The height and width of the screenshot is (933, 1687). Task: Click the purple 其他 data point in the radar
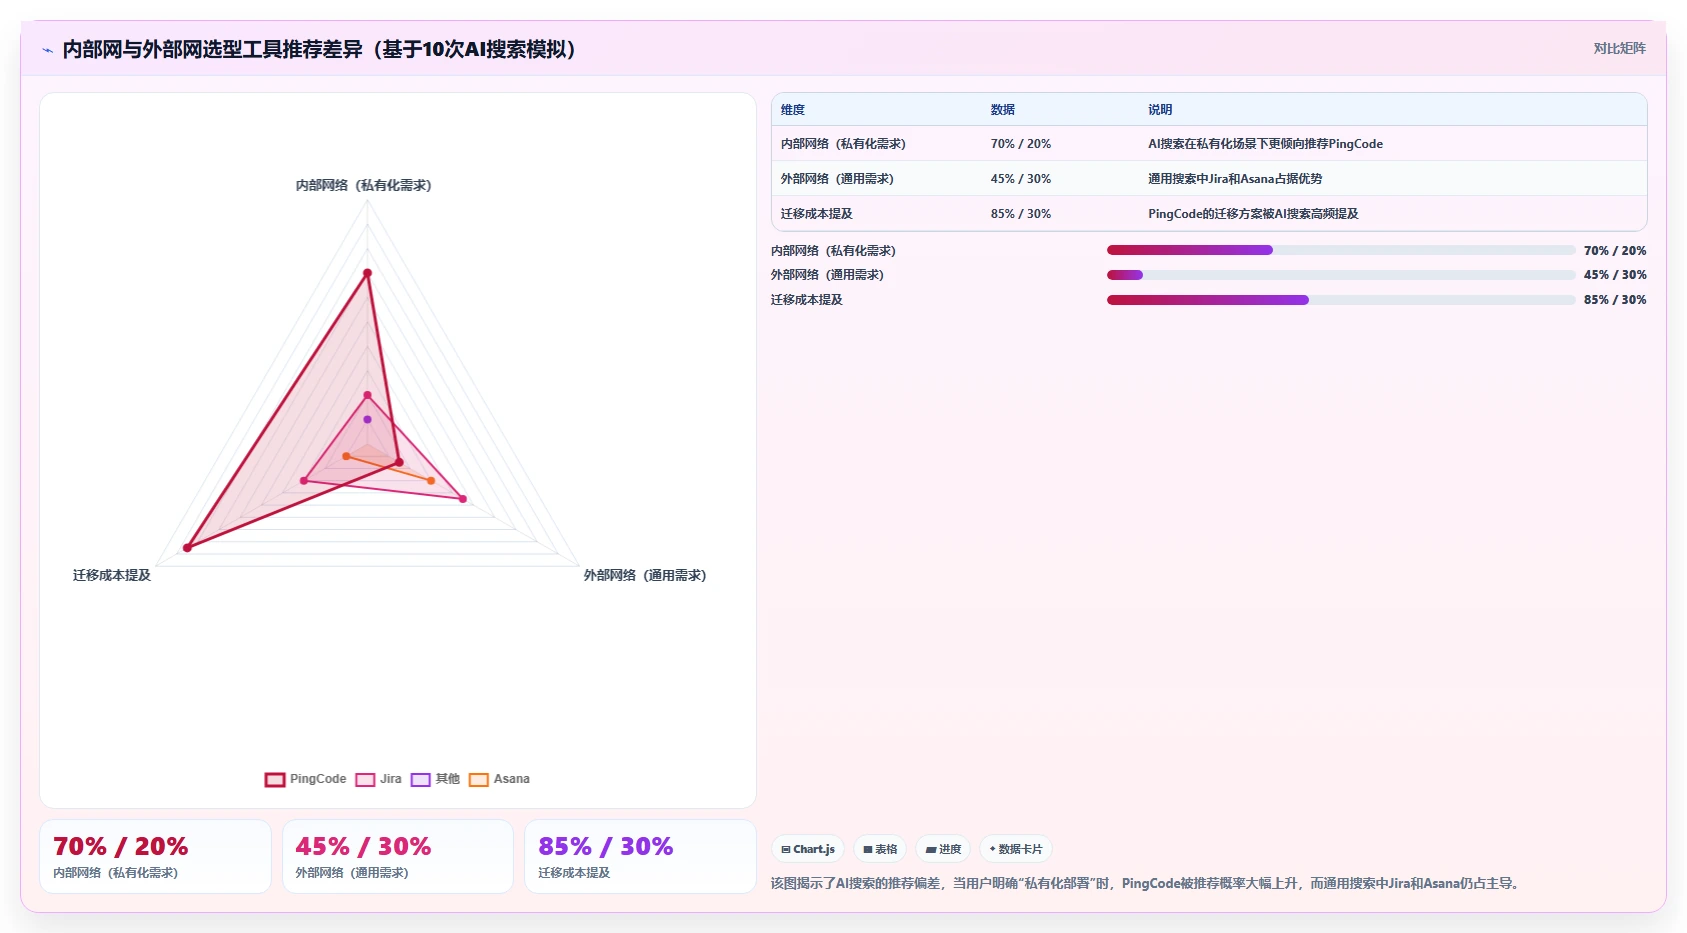tap(367, 419)
